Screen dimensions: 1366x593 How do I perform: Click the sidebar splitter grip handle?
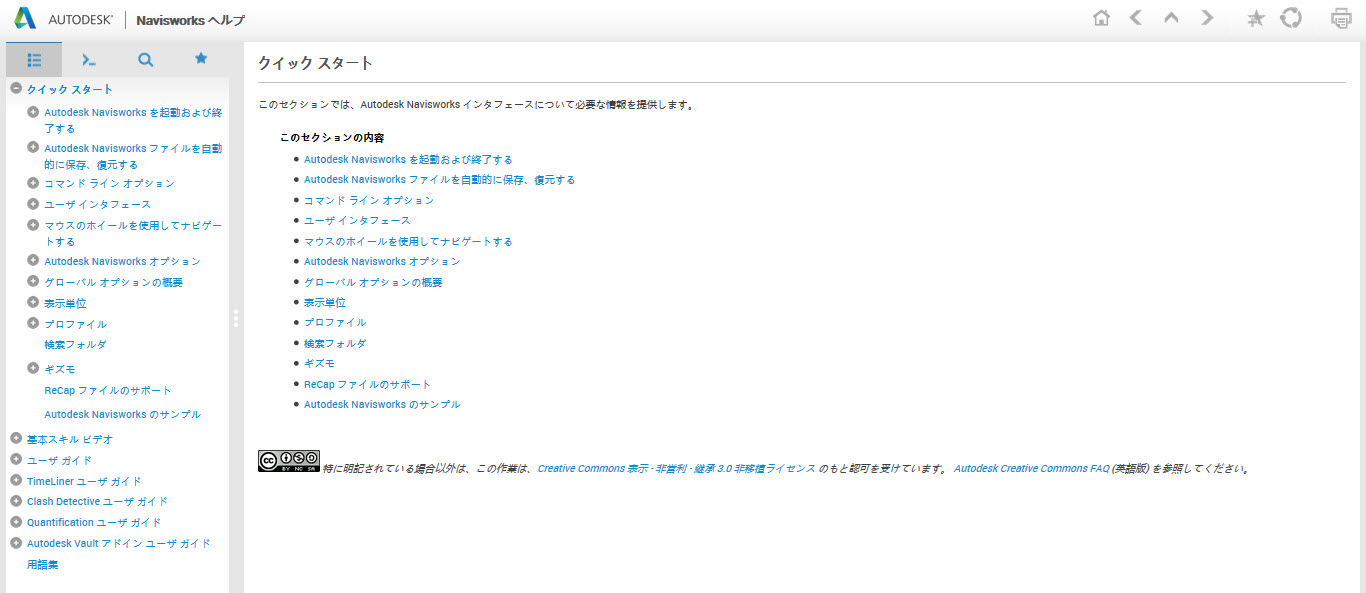236,318
